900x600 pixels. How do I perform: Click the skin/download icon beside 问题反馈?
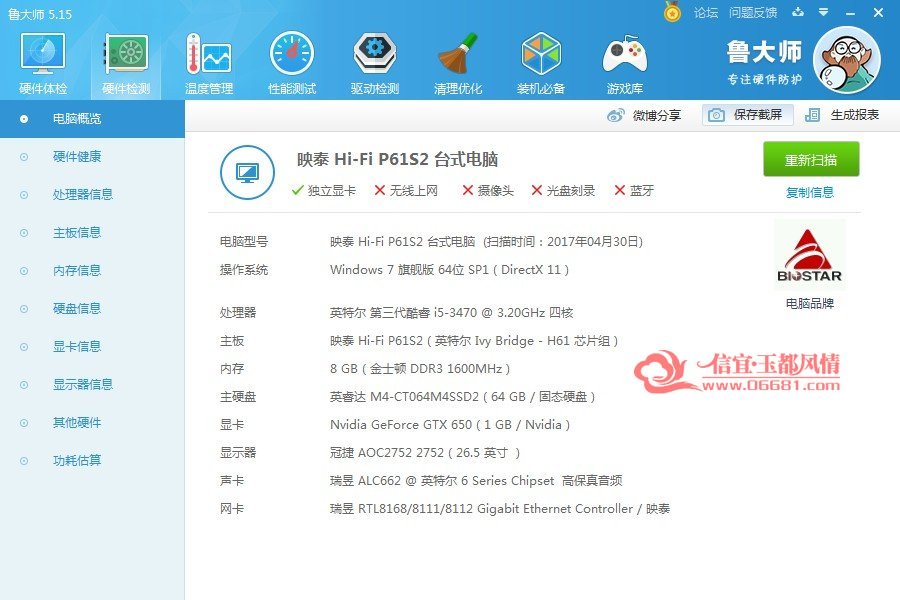coord(798,12)
